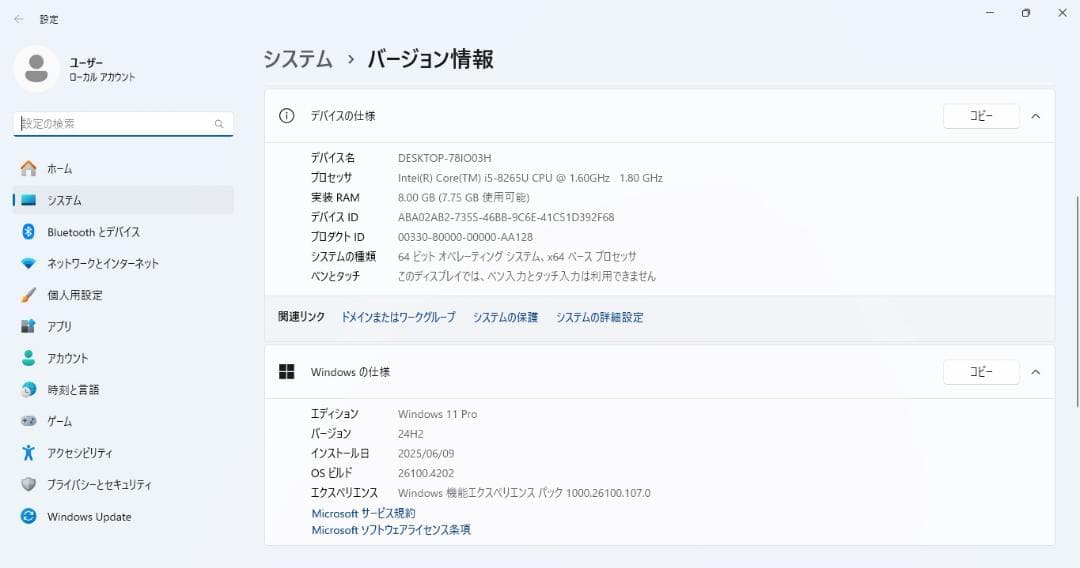Click the edition value Windows 11 Pro
The height and width of the screenshot is (568, 1080).
[437, 414]
